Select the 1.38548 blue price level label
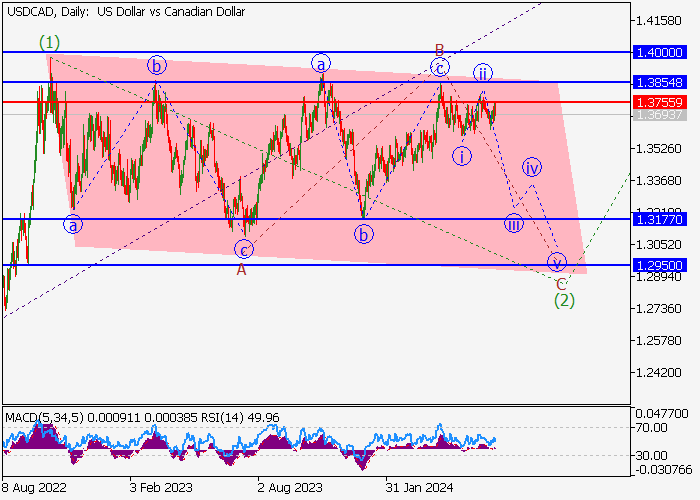The width and height of the screenshot is (700, 500). 660,82
